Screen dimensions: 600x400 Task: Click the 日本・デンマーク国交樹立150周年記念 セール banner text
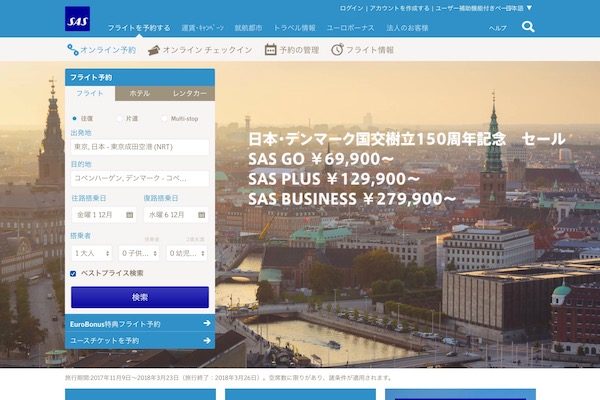pyautogui.click(x=407, y=139)
